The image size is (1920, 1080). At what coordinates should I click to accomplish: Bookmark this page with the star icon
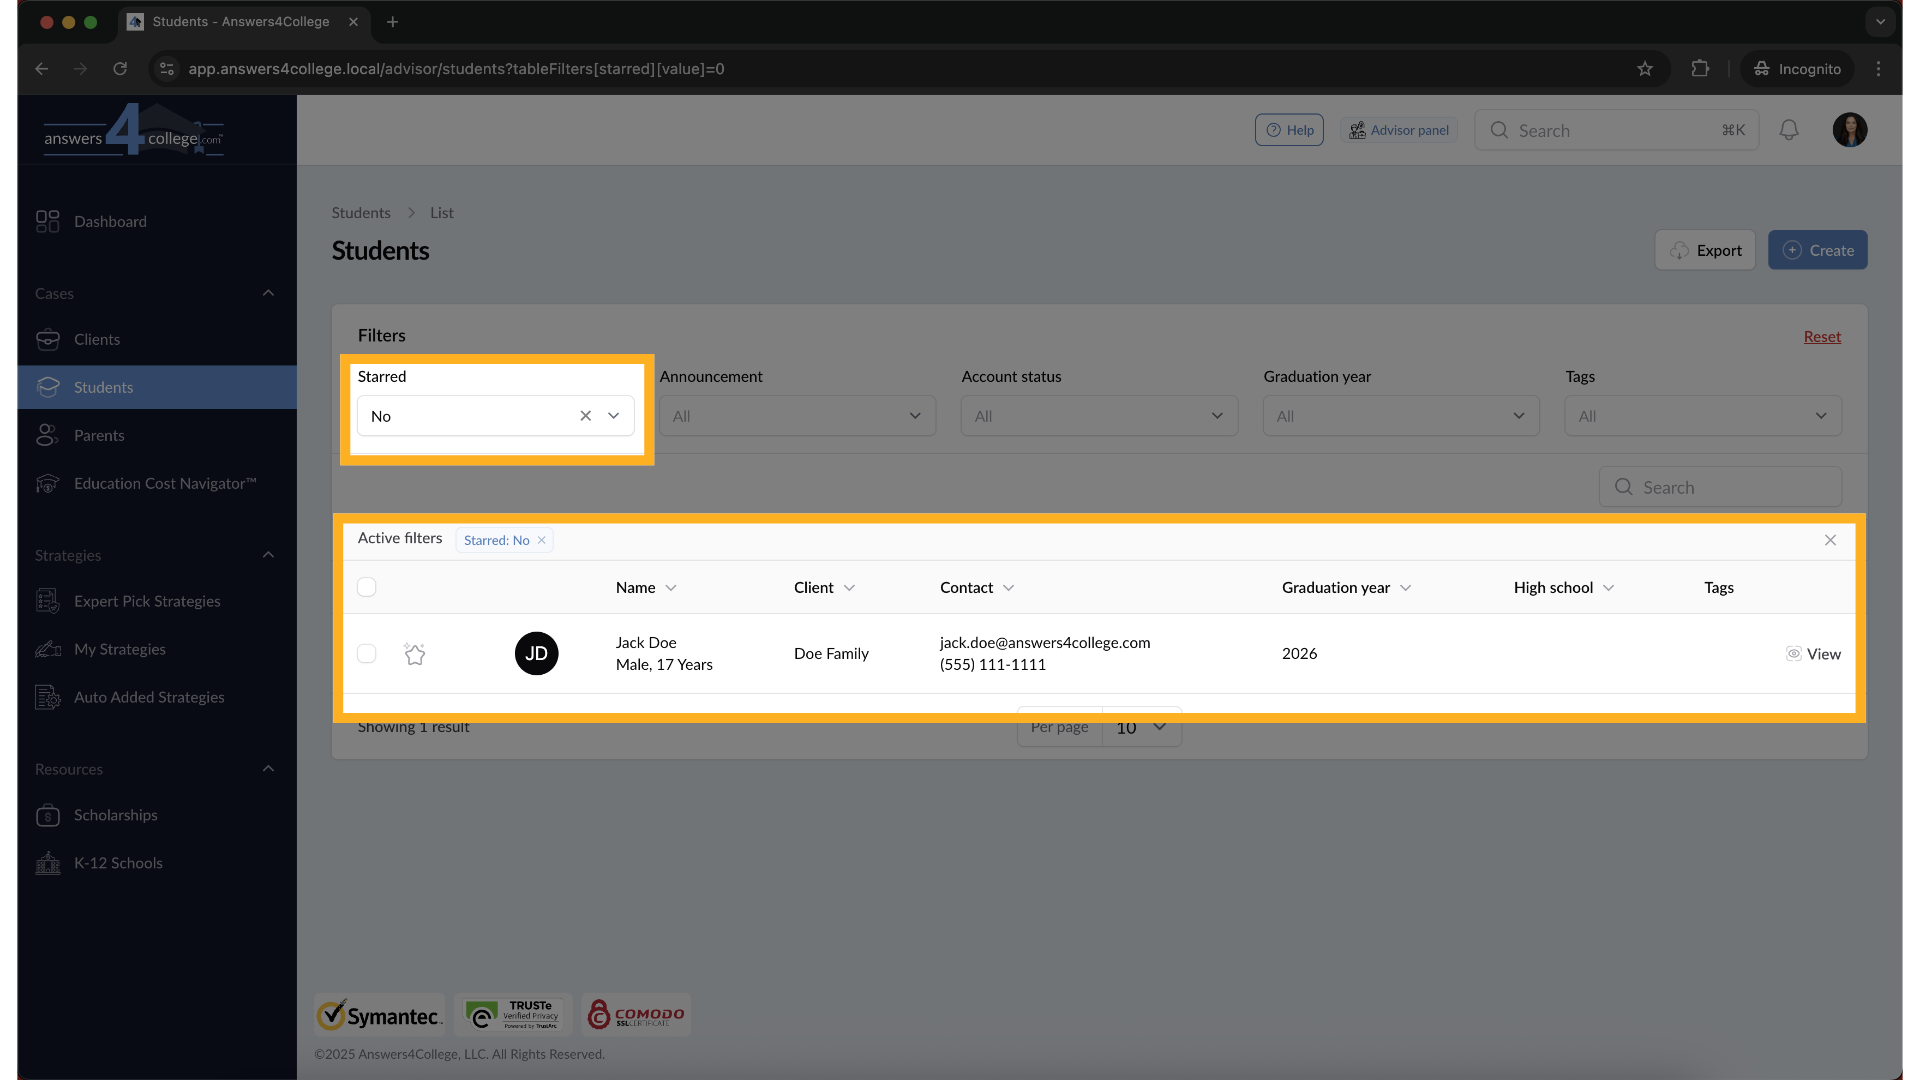[1645, 69]
